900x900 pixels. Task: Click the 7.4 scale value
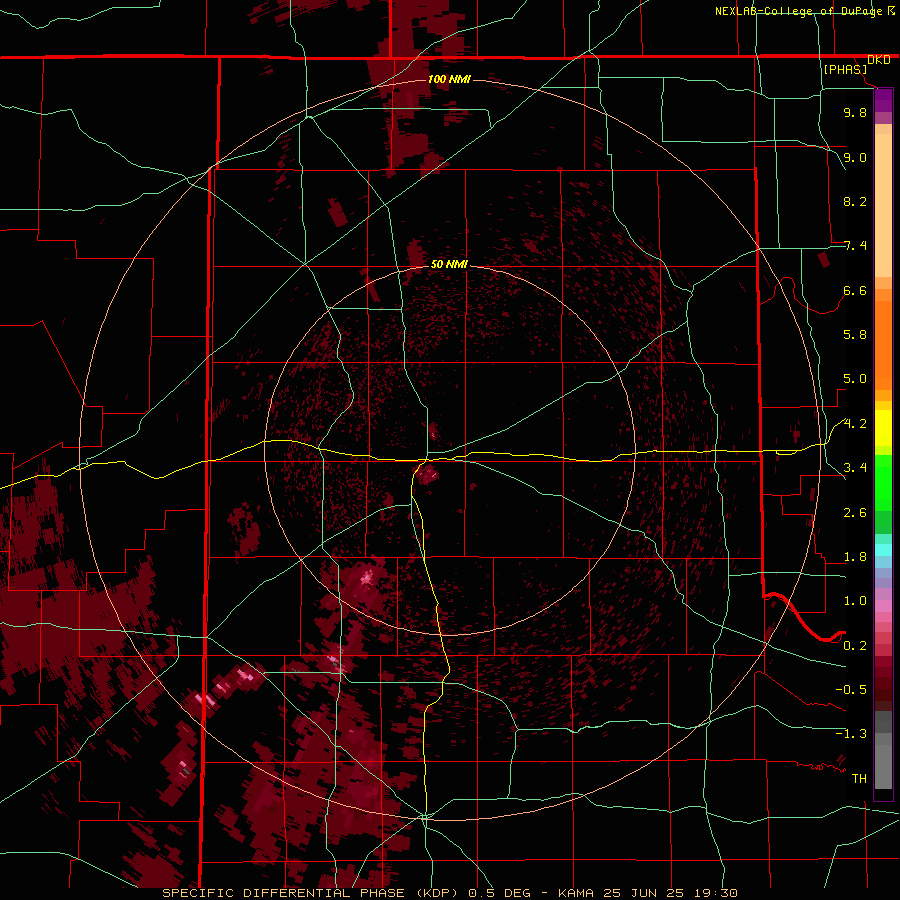[855, 246]
